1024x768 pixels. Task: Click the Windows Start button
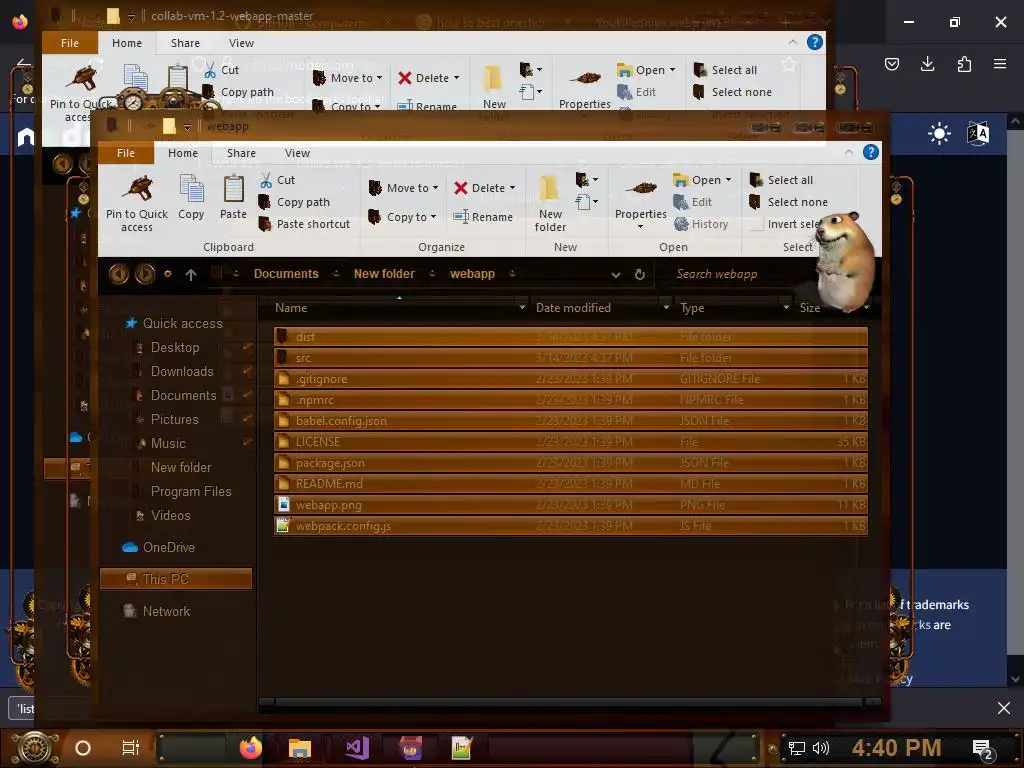pyautogui.click(x=34, y=748)
